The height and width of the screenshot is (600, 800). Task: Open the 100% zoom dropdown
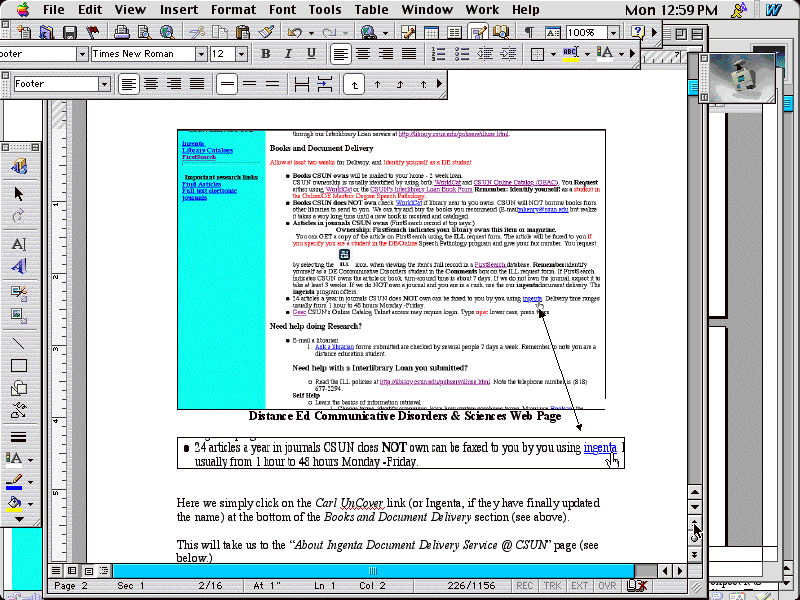pos(613,33)
